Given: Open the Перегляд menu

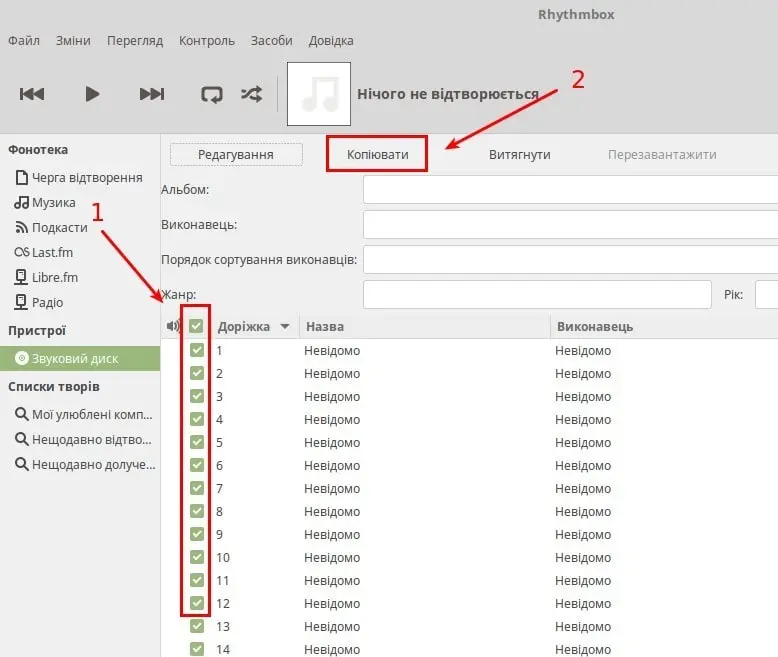Looking at the screenshot, I should [x=135, y=40].
